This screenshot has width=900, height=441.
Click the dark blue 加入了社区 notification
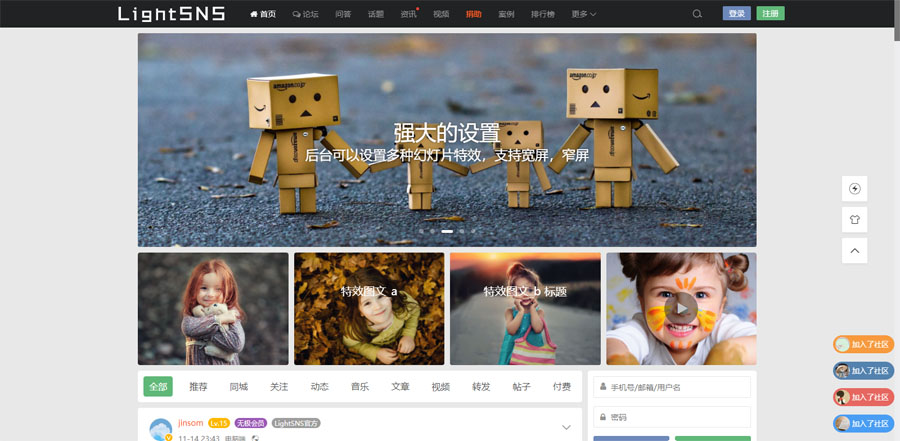863,371
